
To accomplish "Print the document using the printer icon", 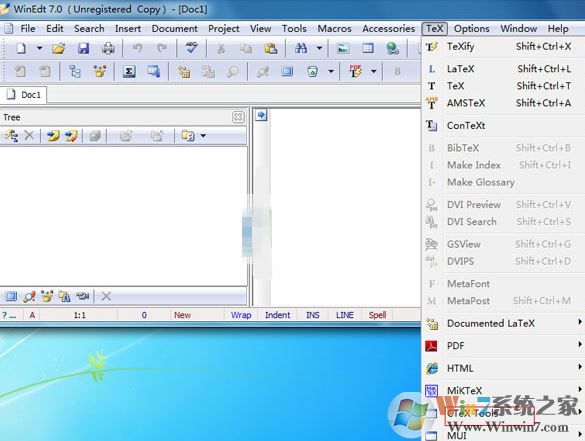I will pyautogui.click(x=108, y=48).
